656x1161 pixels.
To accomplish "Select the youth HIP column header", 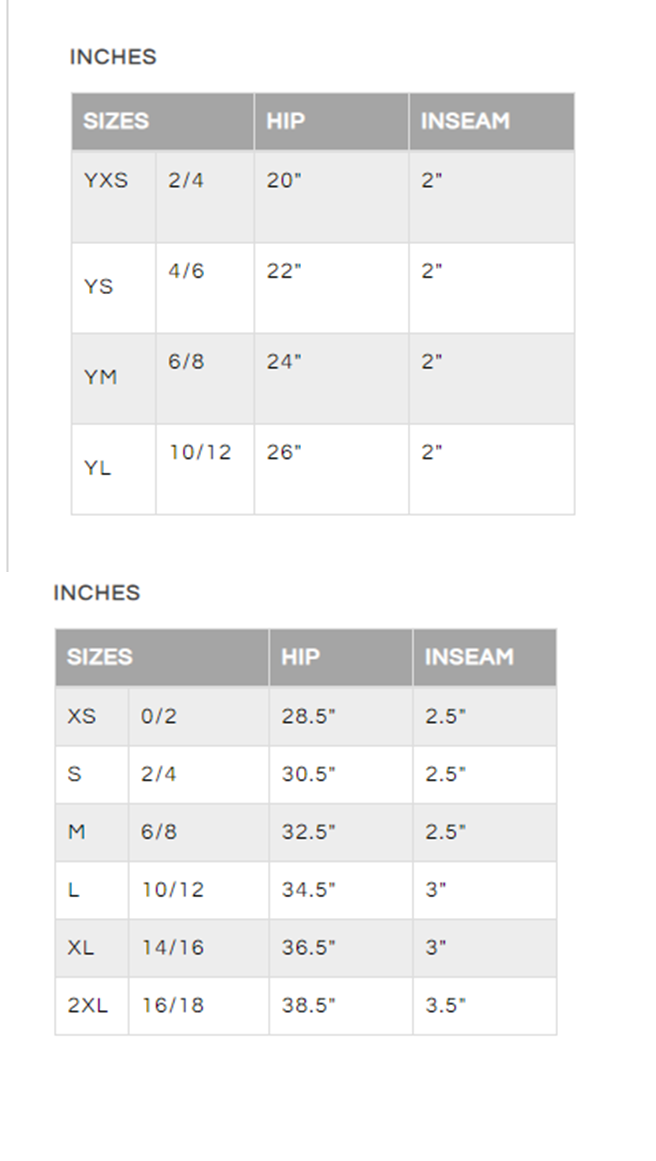I will pyautogui.click(x=332, y=121).
